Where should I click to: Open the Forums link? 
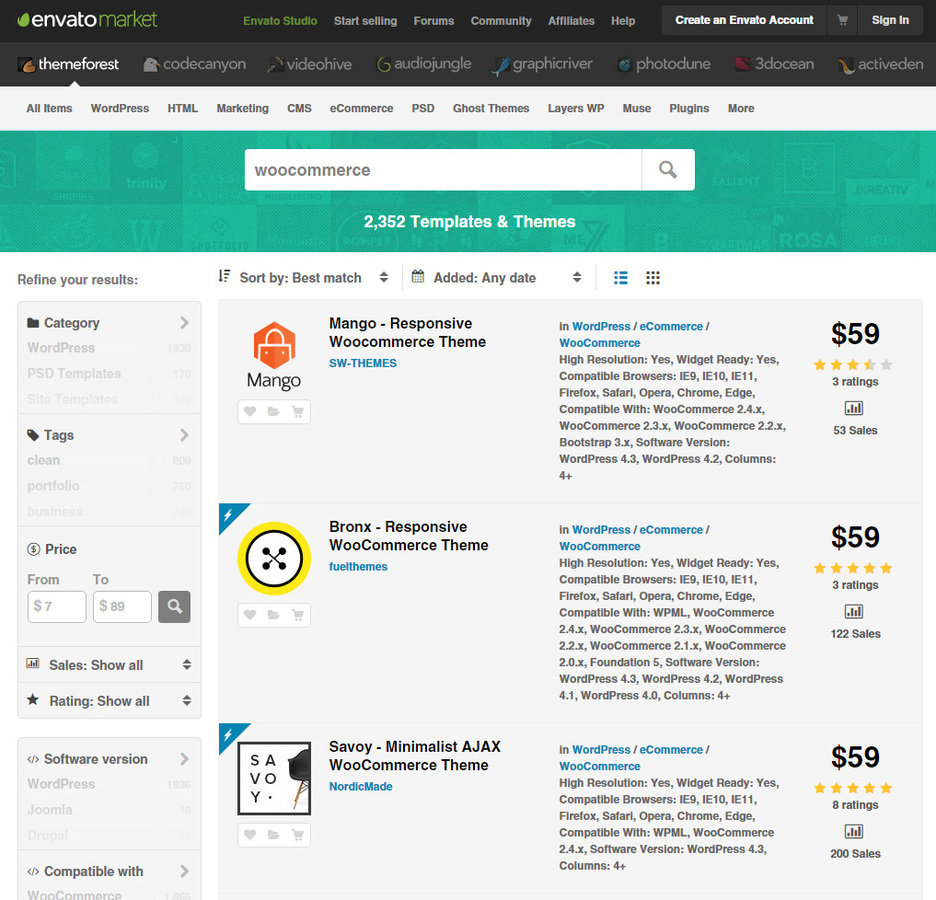(434, 21)
